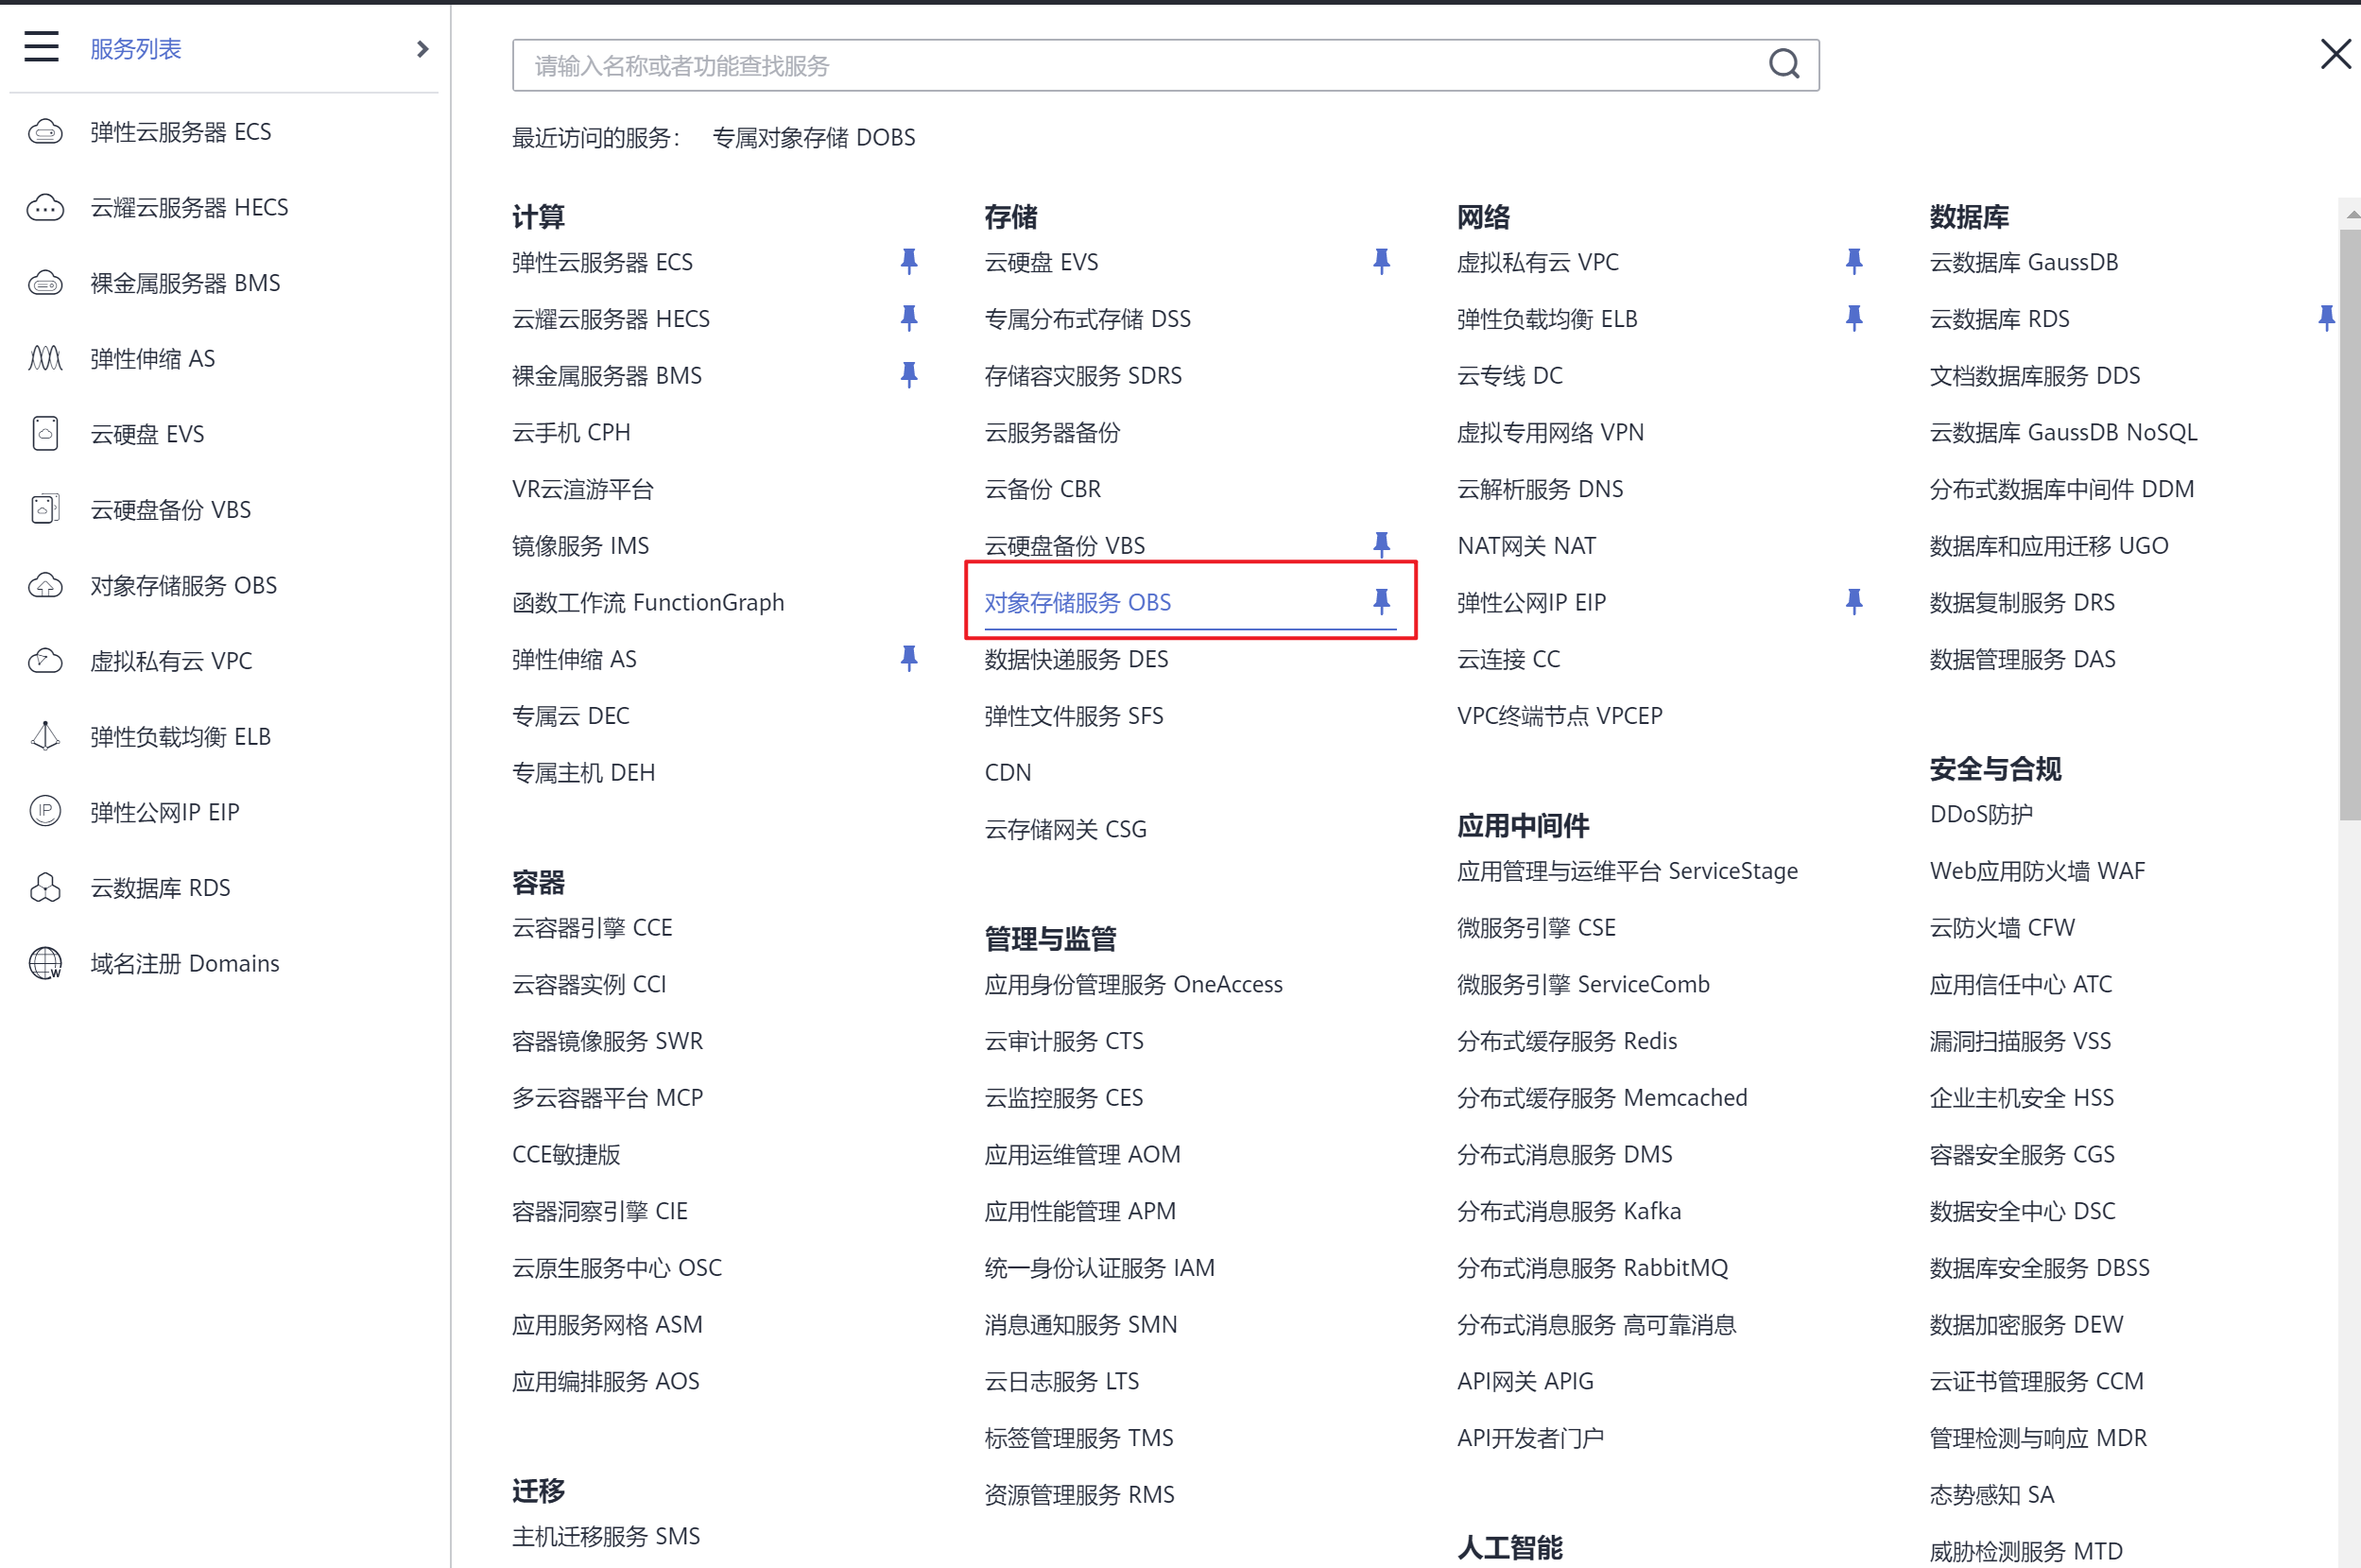Open the CDN service link
Screen dimensions: 2361x1568
(1007, 773)
